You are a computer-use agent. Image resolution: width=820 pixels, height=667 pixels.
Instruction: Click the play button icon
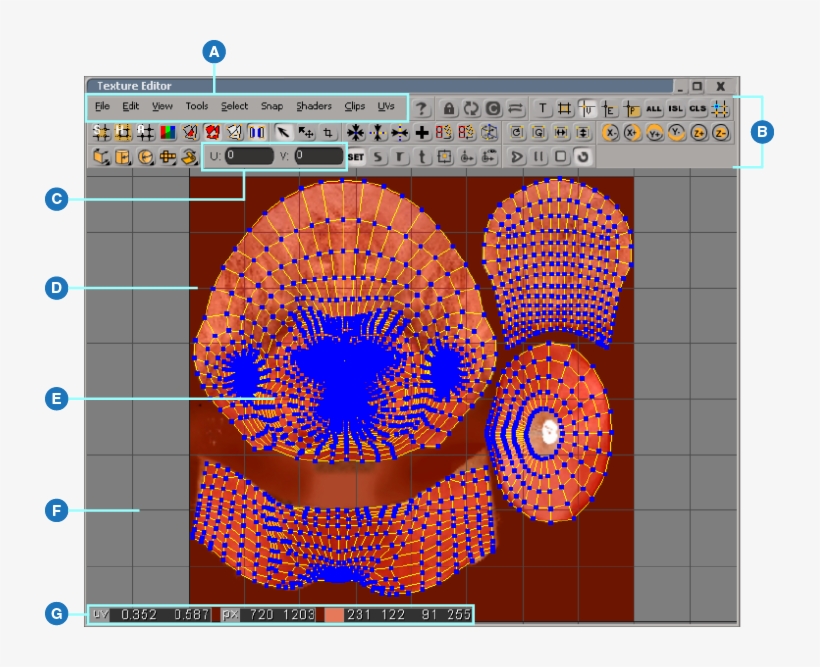pyautogui.click(x=518, y=157)
